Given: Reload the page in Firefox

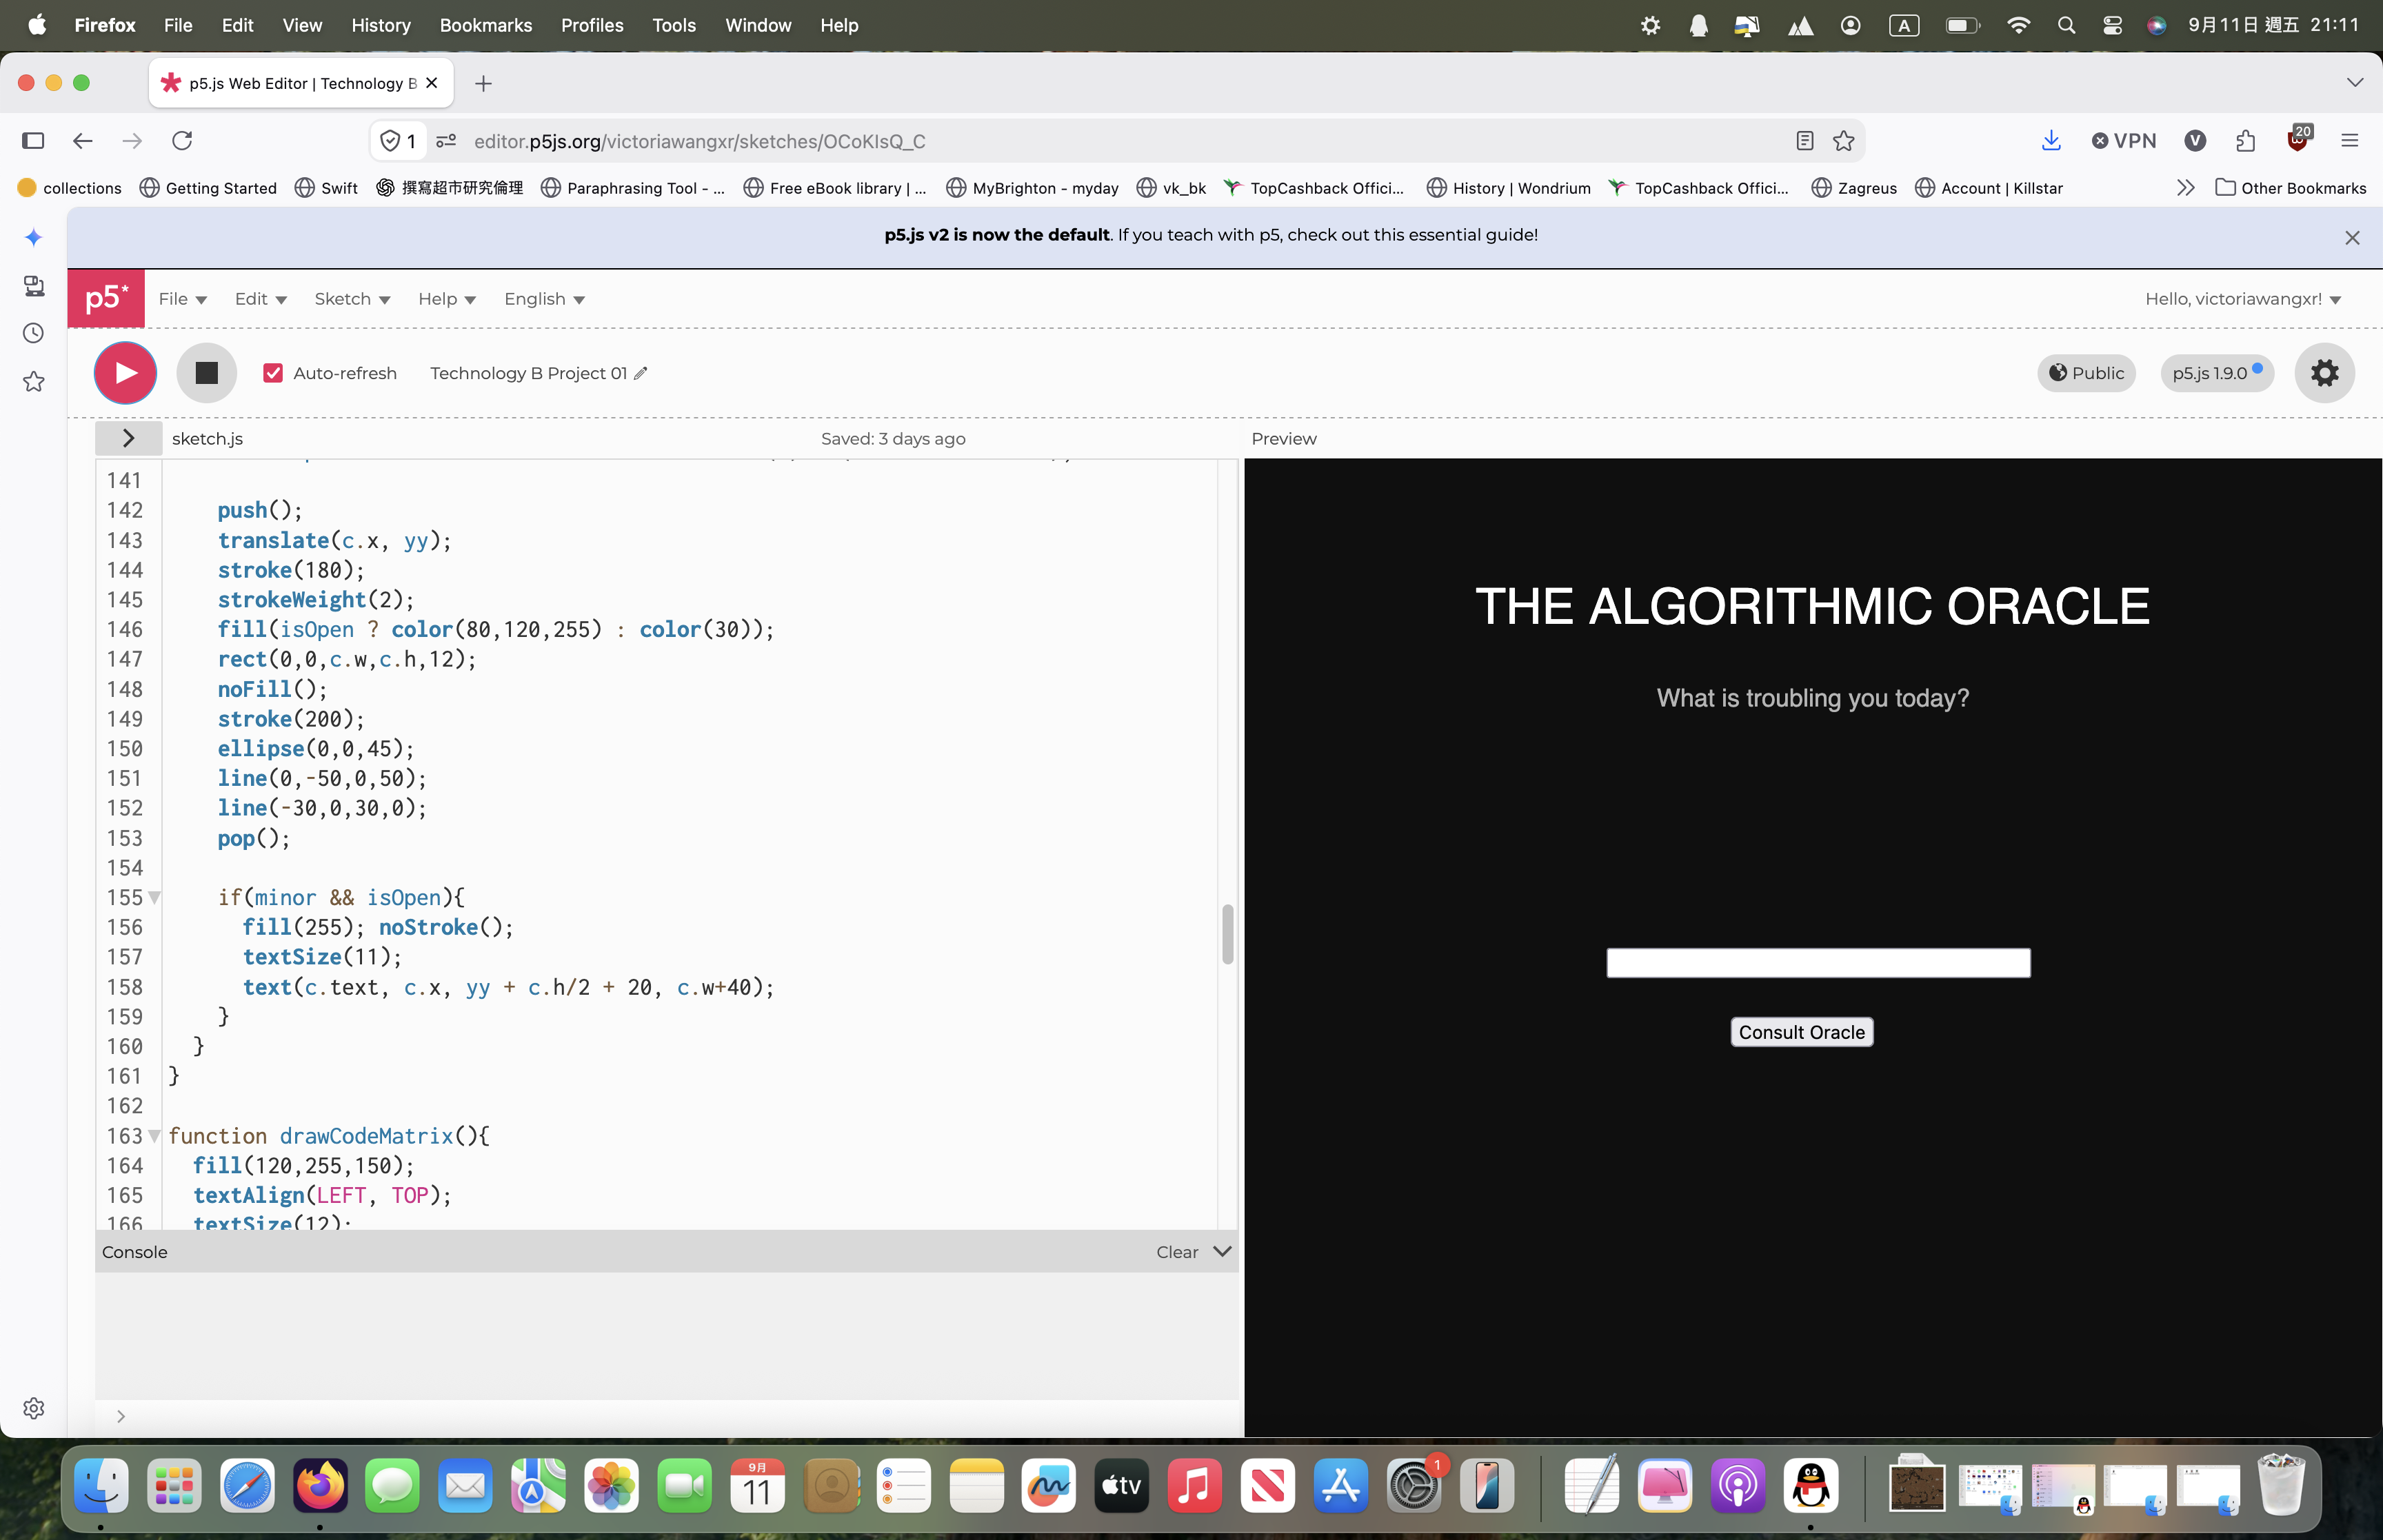Looking at the screenshot, I should point(182,141).
